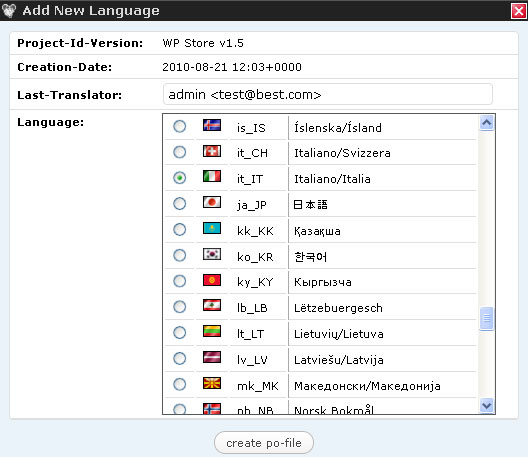Select the ja_JP radio button
The image size is (528, 457).
tap(179, 203)
